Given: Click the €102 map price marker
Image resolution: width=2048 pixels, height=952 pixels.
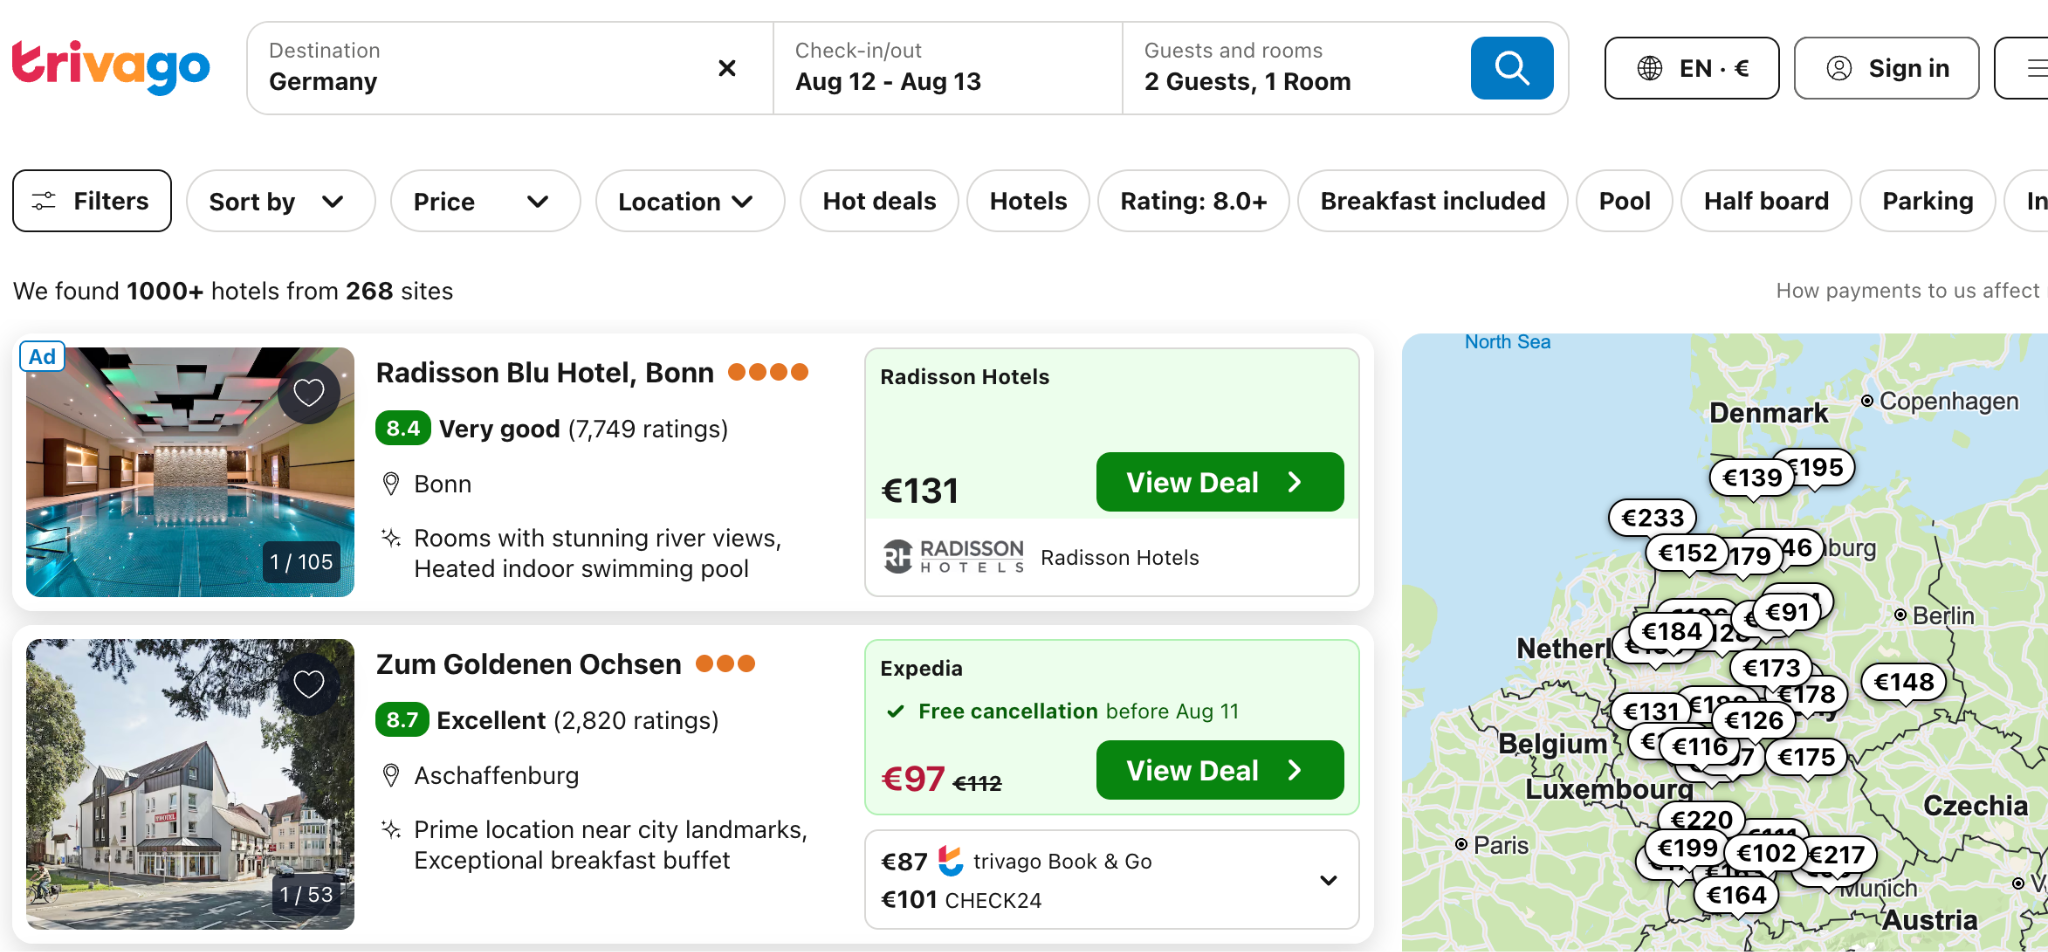Looking at the screenshot, I should click(x=1766, y=853).
